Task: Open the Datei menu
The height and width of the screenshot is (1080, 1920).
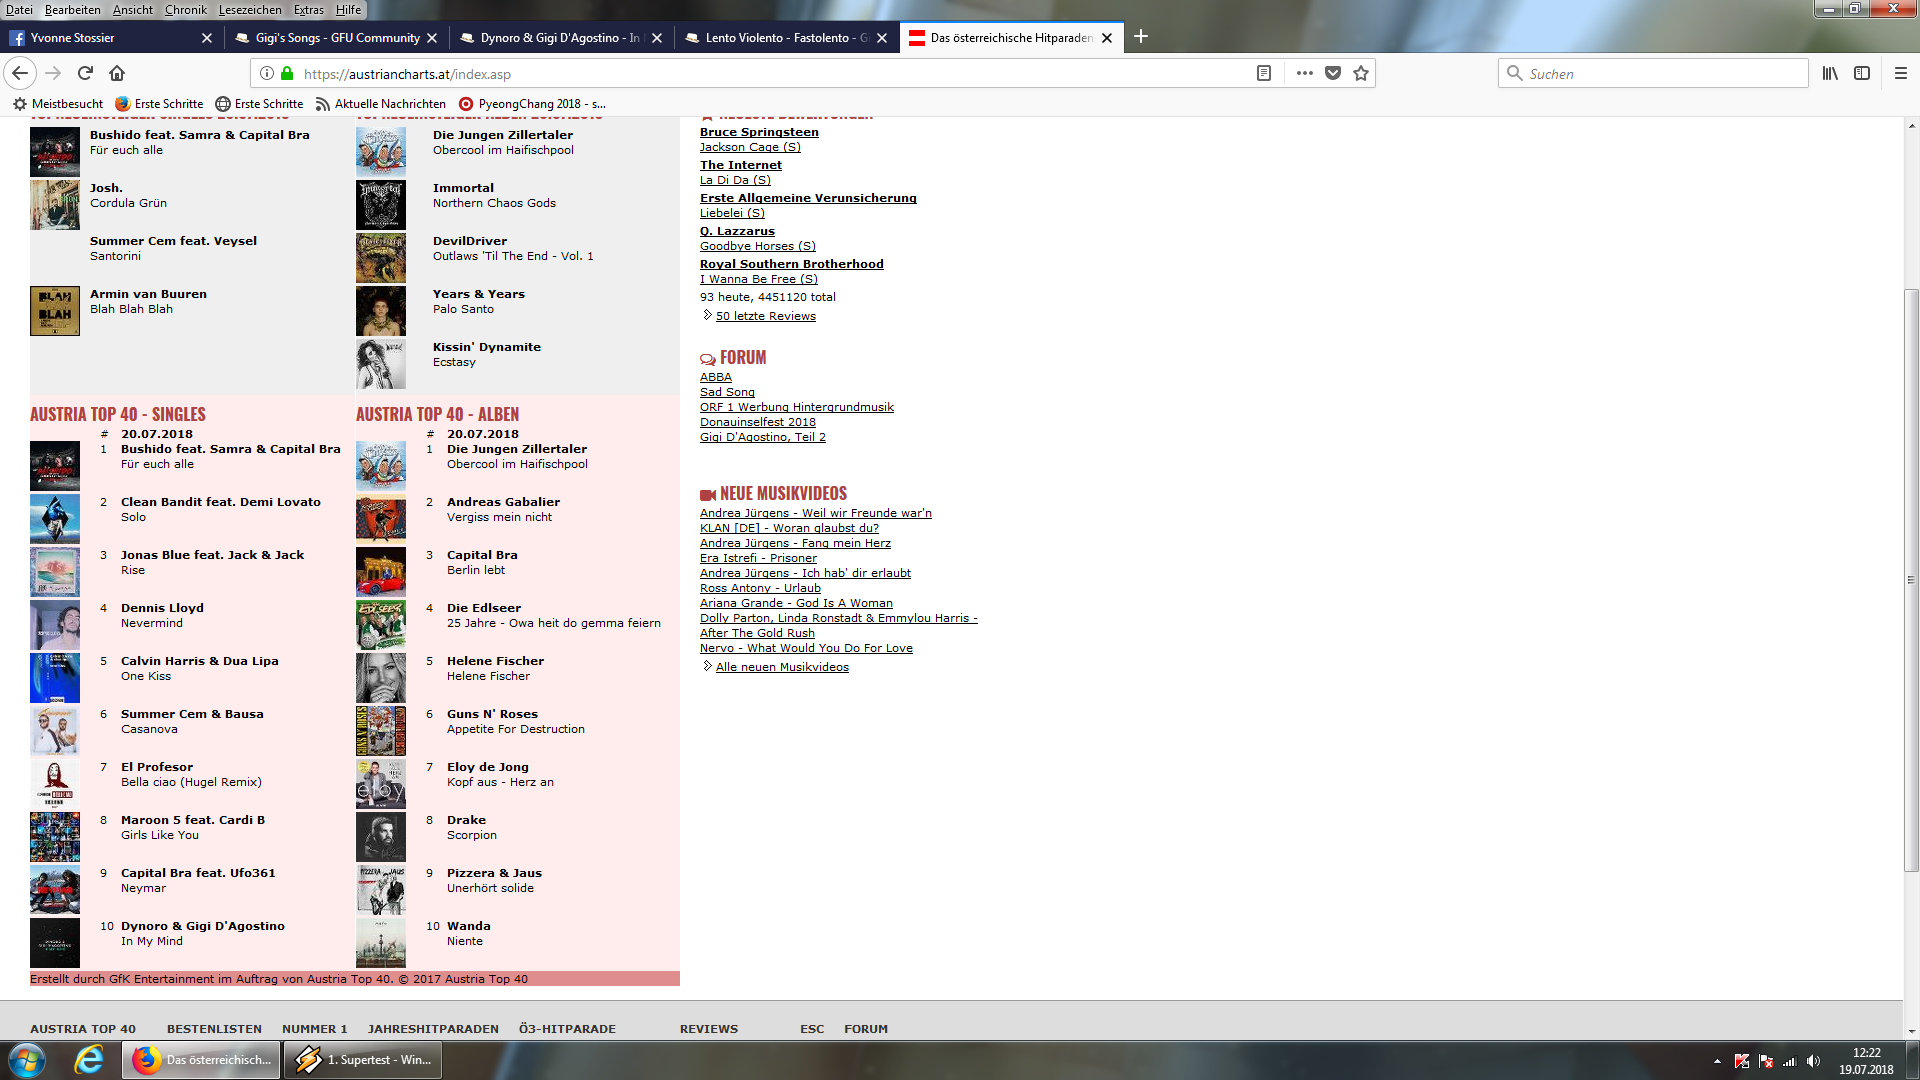Action: 19,10
